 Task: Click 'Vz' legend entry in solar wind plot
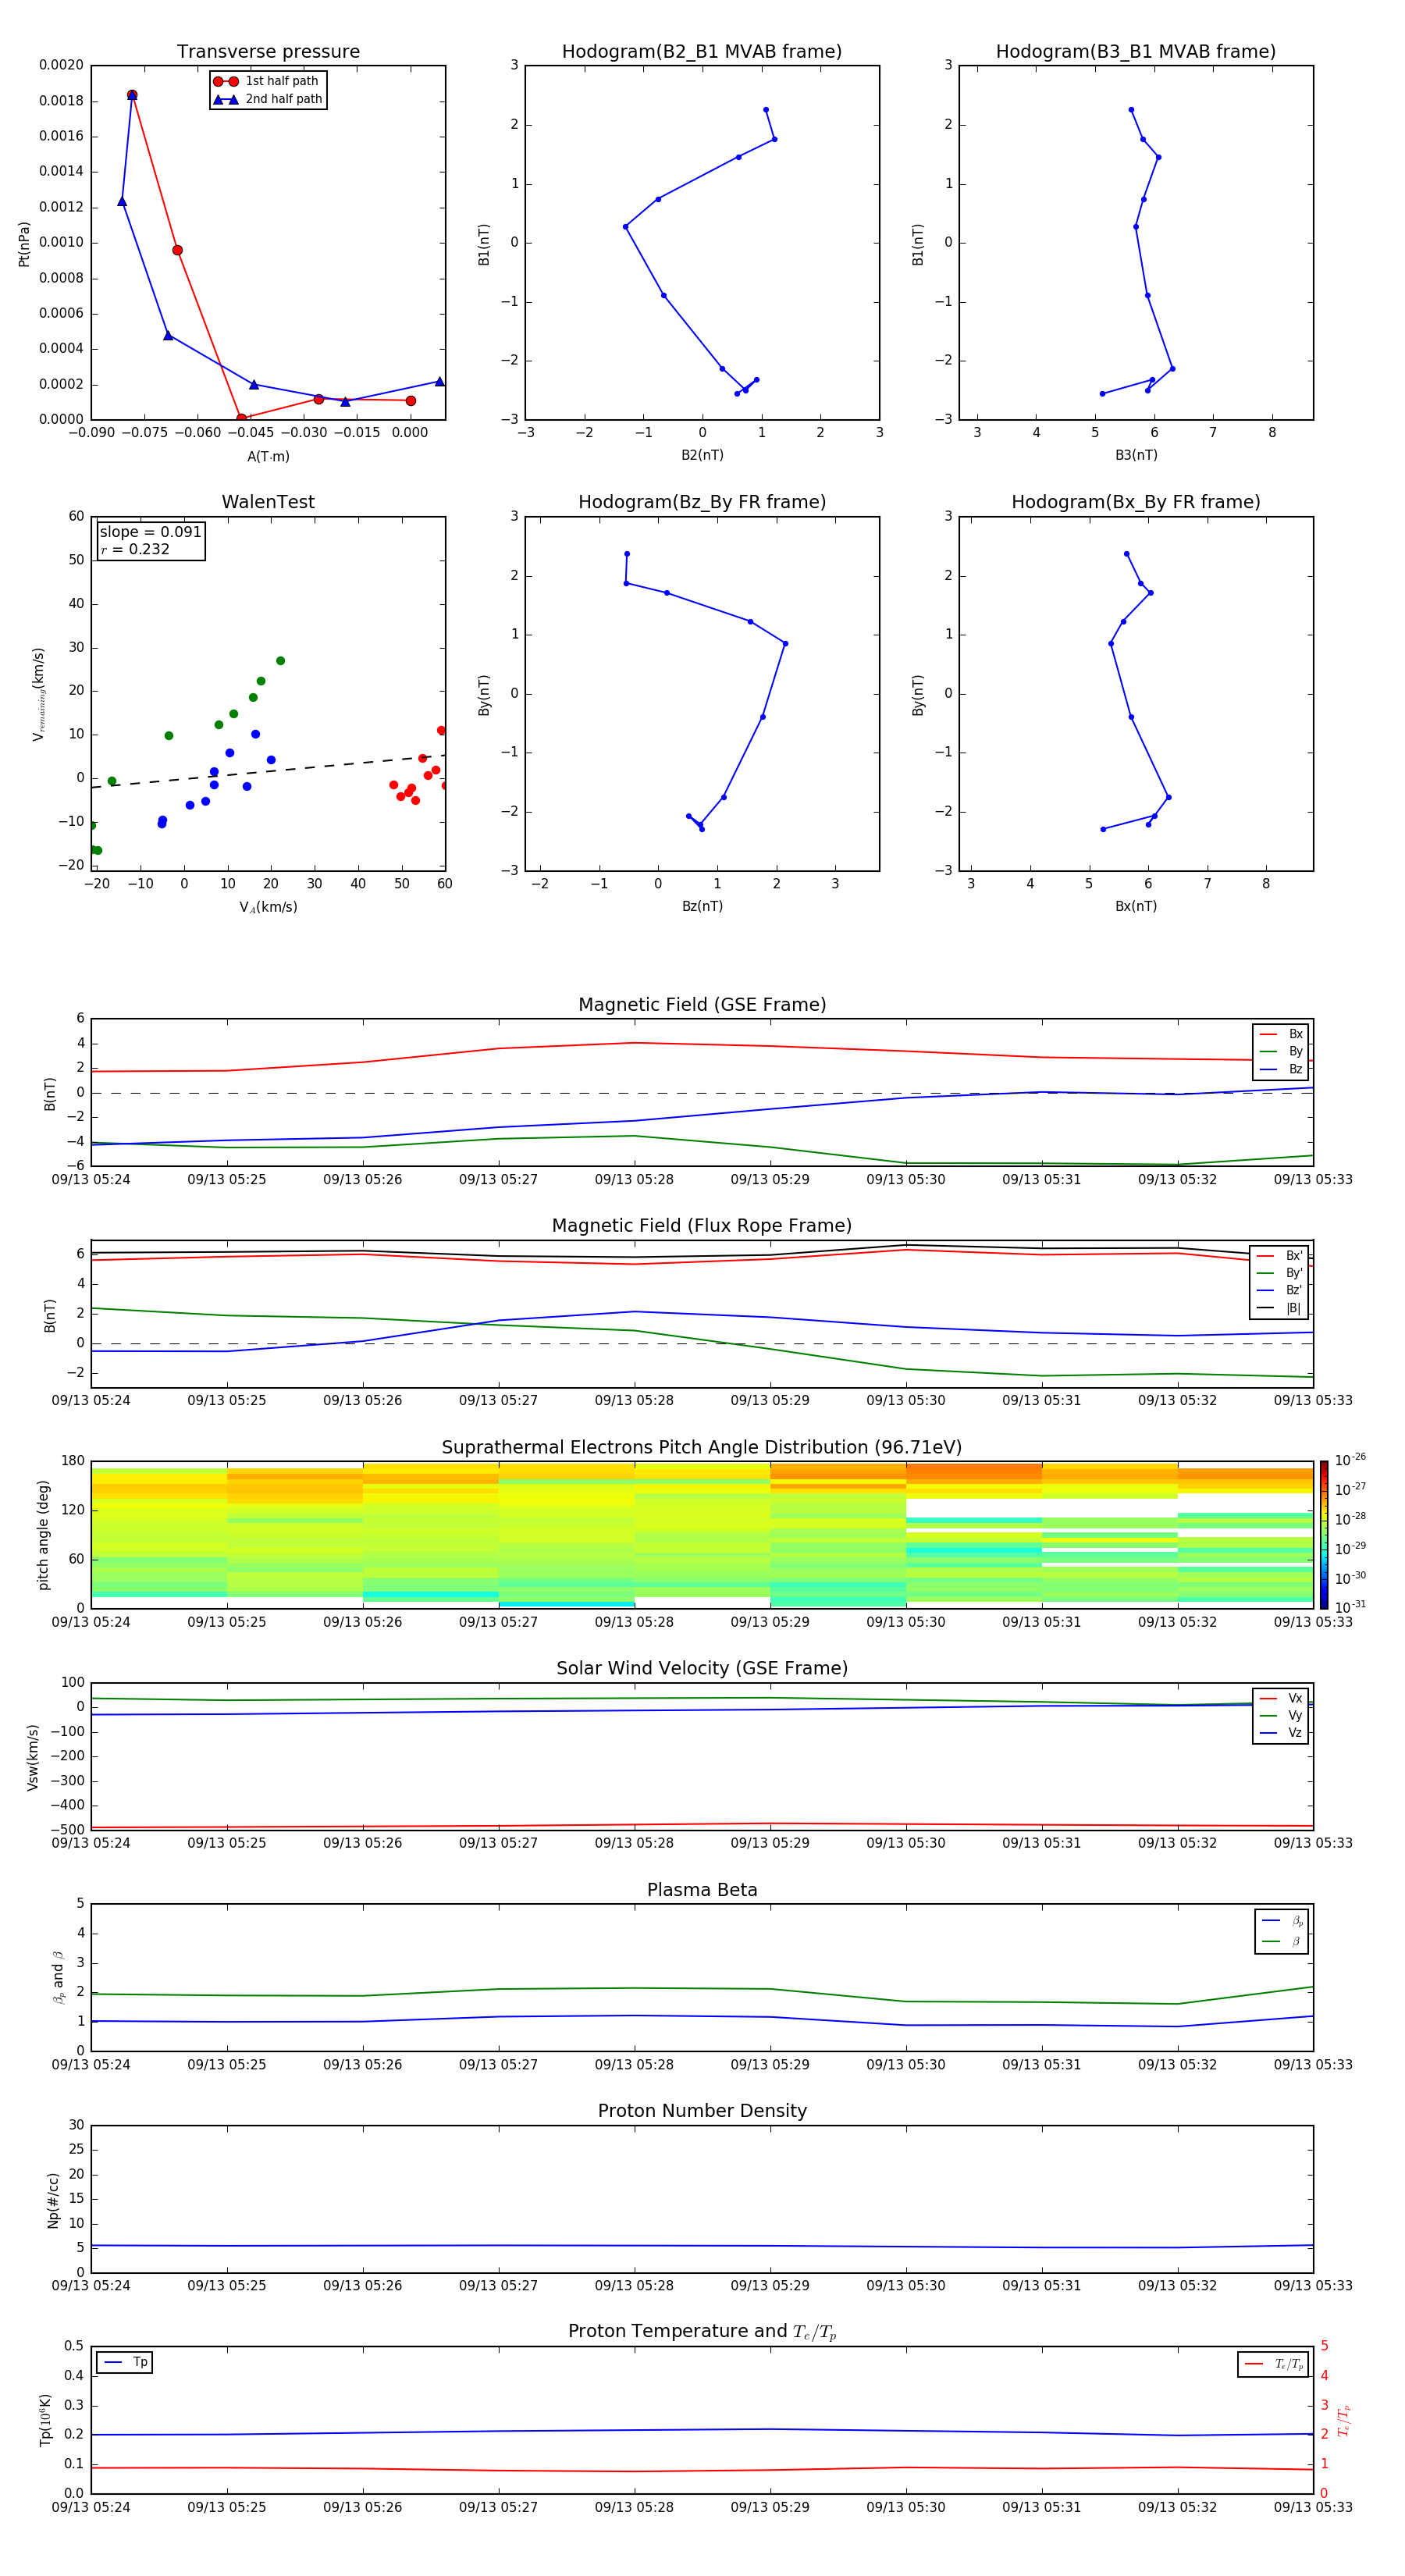click(x=1281, y=1733)
